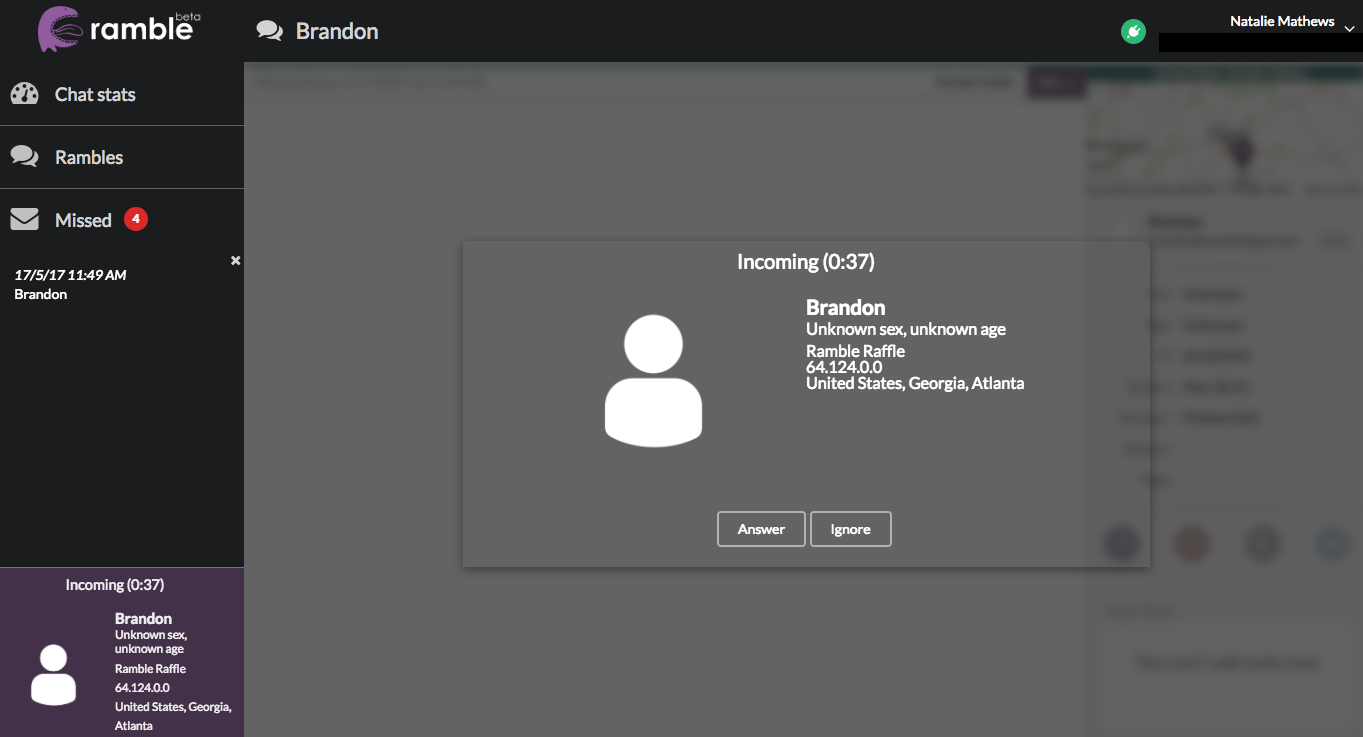Viewport: 1363px width, 737px height.
Task: Click Brandon title in top bar
Action: [337, 31]
